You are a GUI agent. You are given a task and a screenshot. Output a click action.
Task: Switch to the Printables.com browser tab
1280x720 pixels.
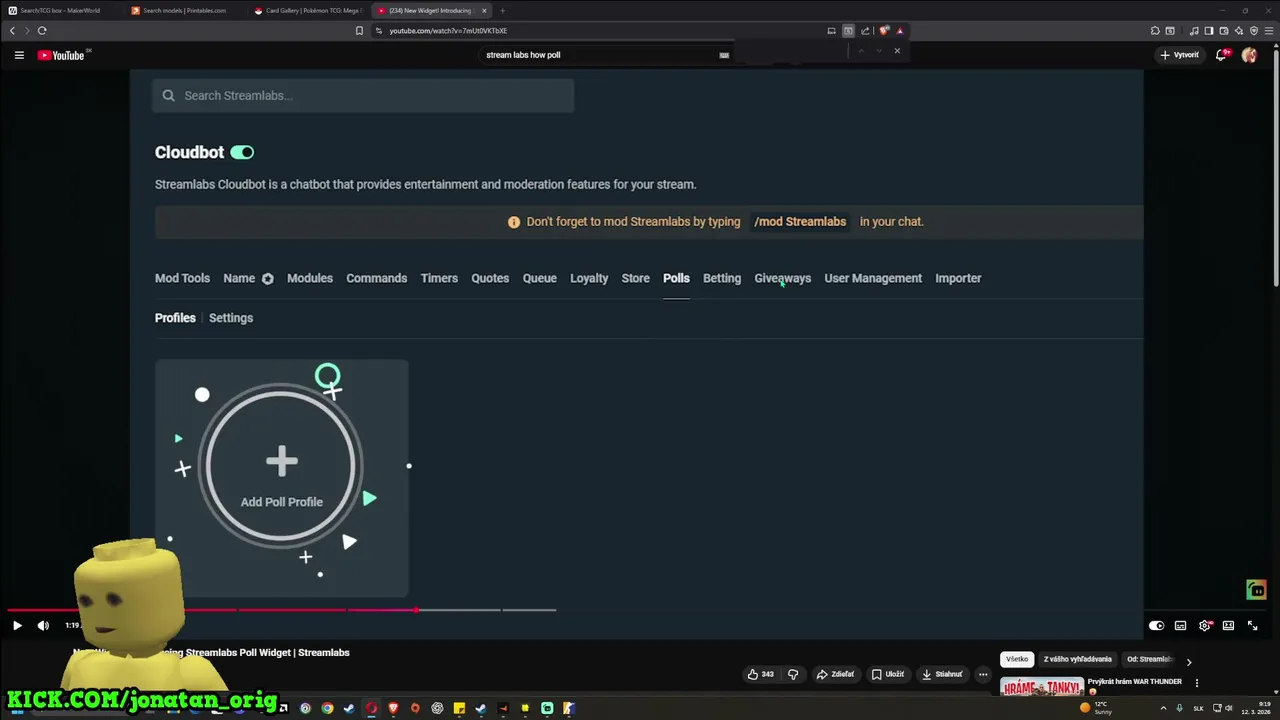(x=185, y=10)
